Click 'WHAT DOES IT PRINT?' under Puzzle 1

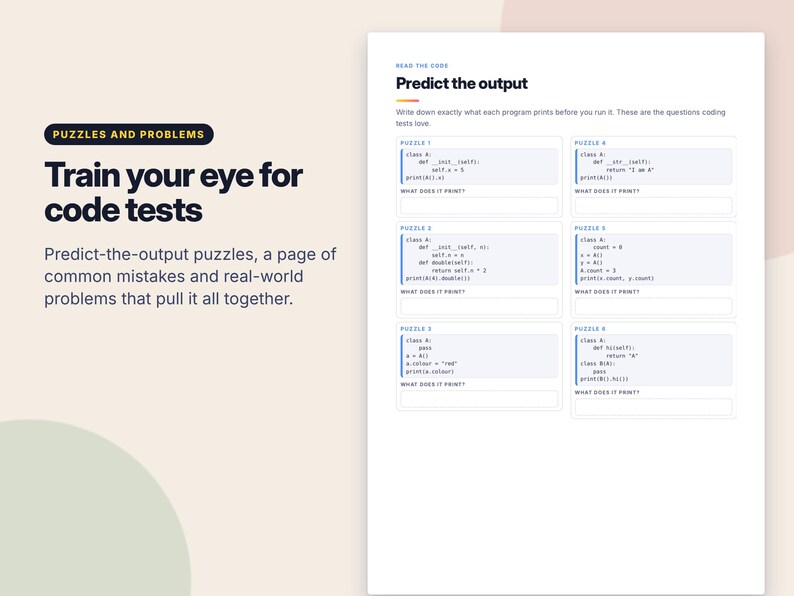pyautogui.click(x=432, y=191)
